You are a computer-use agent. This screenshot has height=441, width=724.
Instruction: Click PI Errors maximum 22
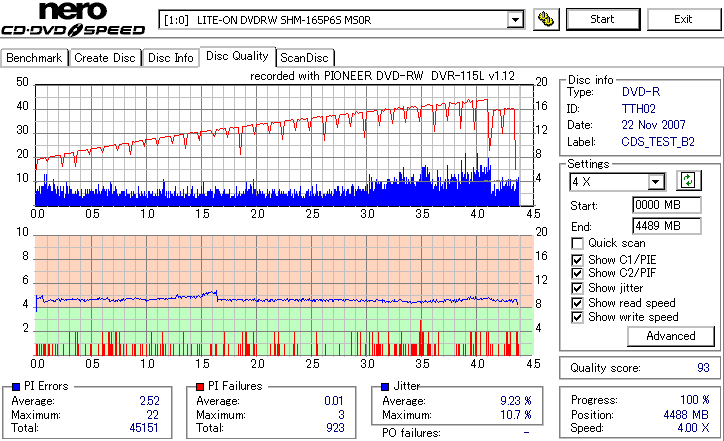tap(153, 415)
